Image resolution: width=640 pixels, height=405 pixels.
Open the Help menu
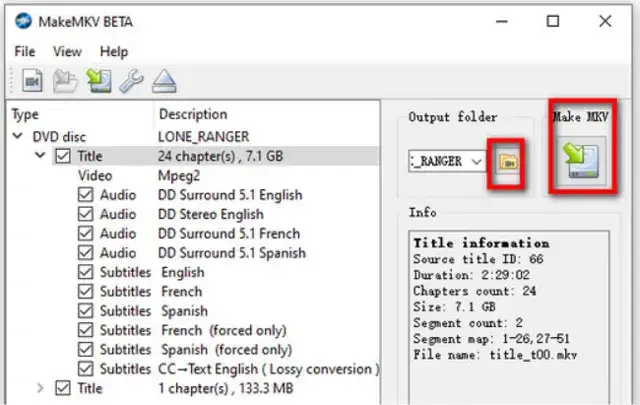(x=114, y=51)
